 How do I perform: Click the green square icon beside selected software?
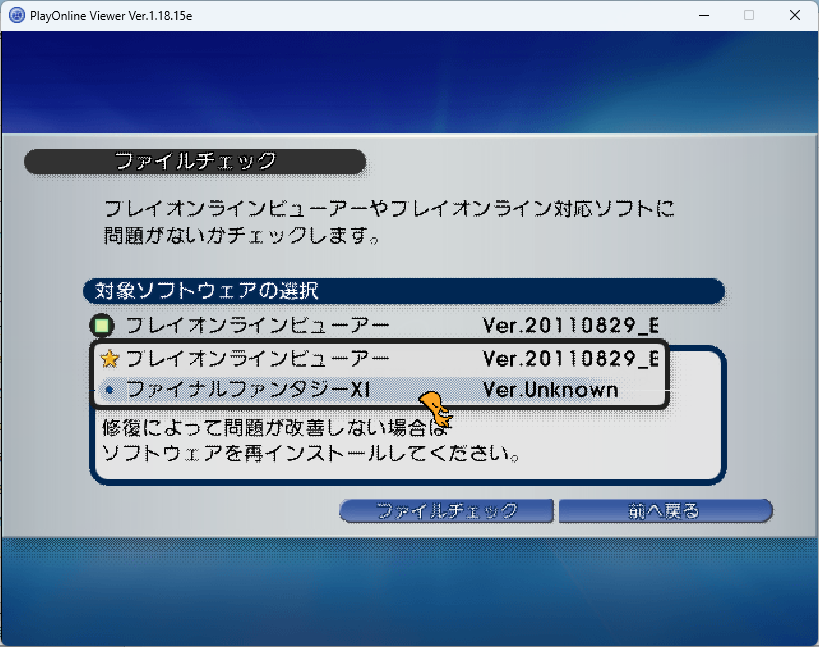102,326
